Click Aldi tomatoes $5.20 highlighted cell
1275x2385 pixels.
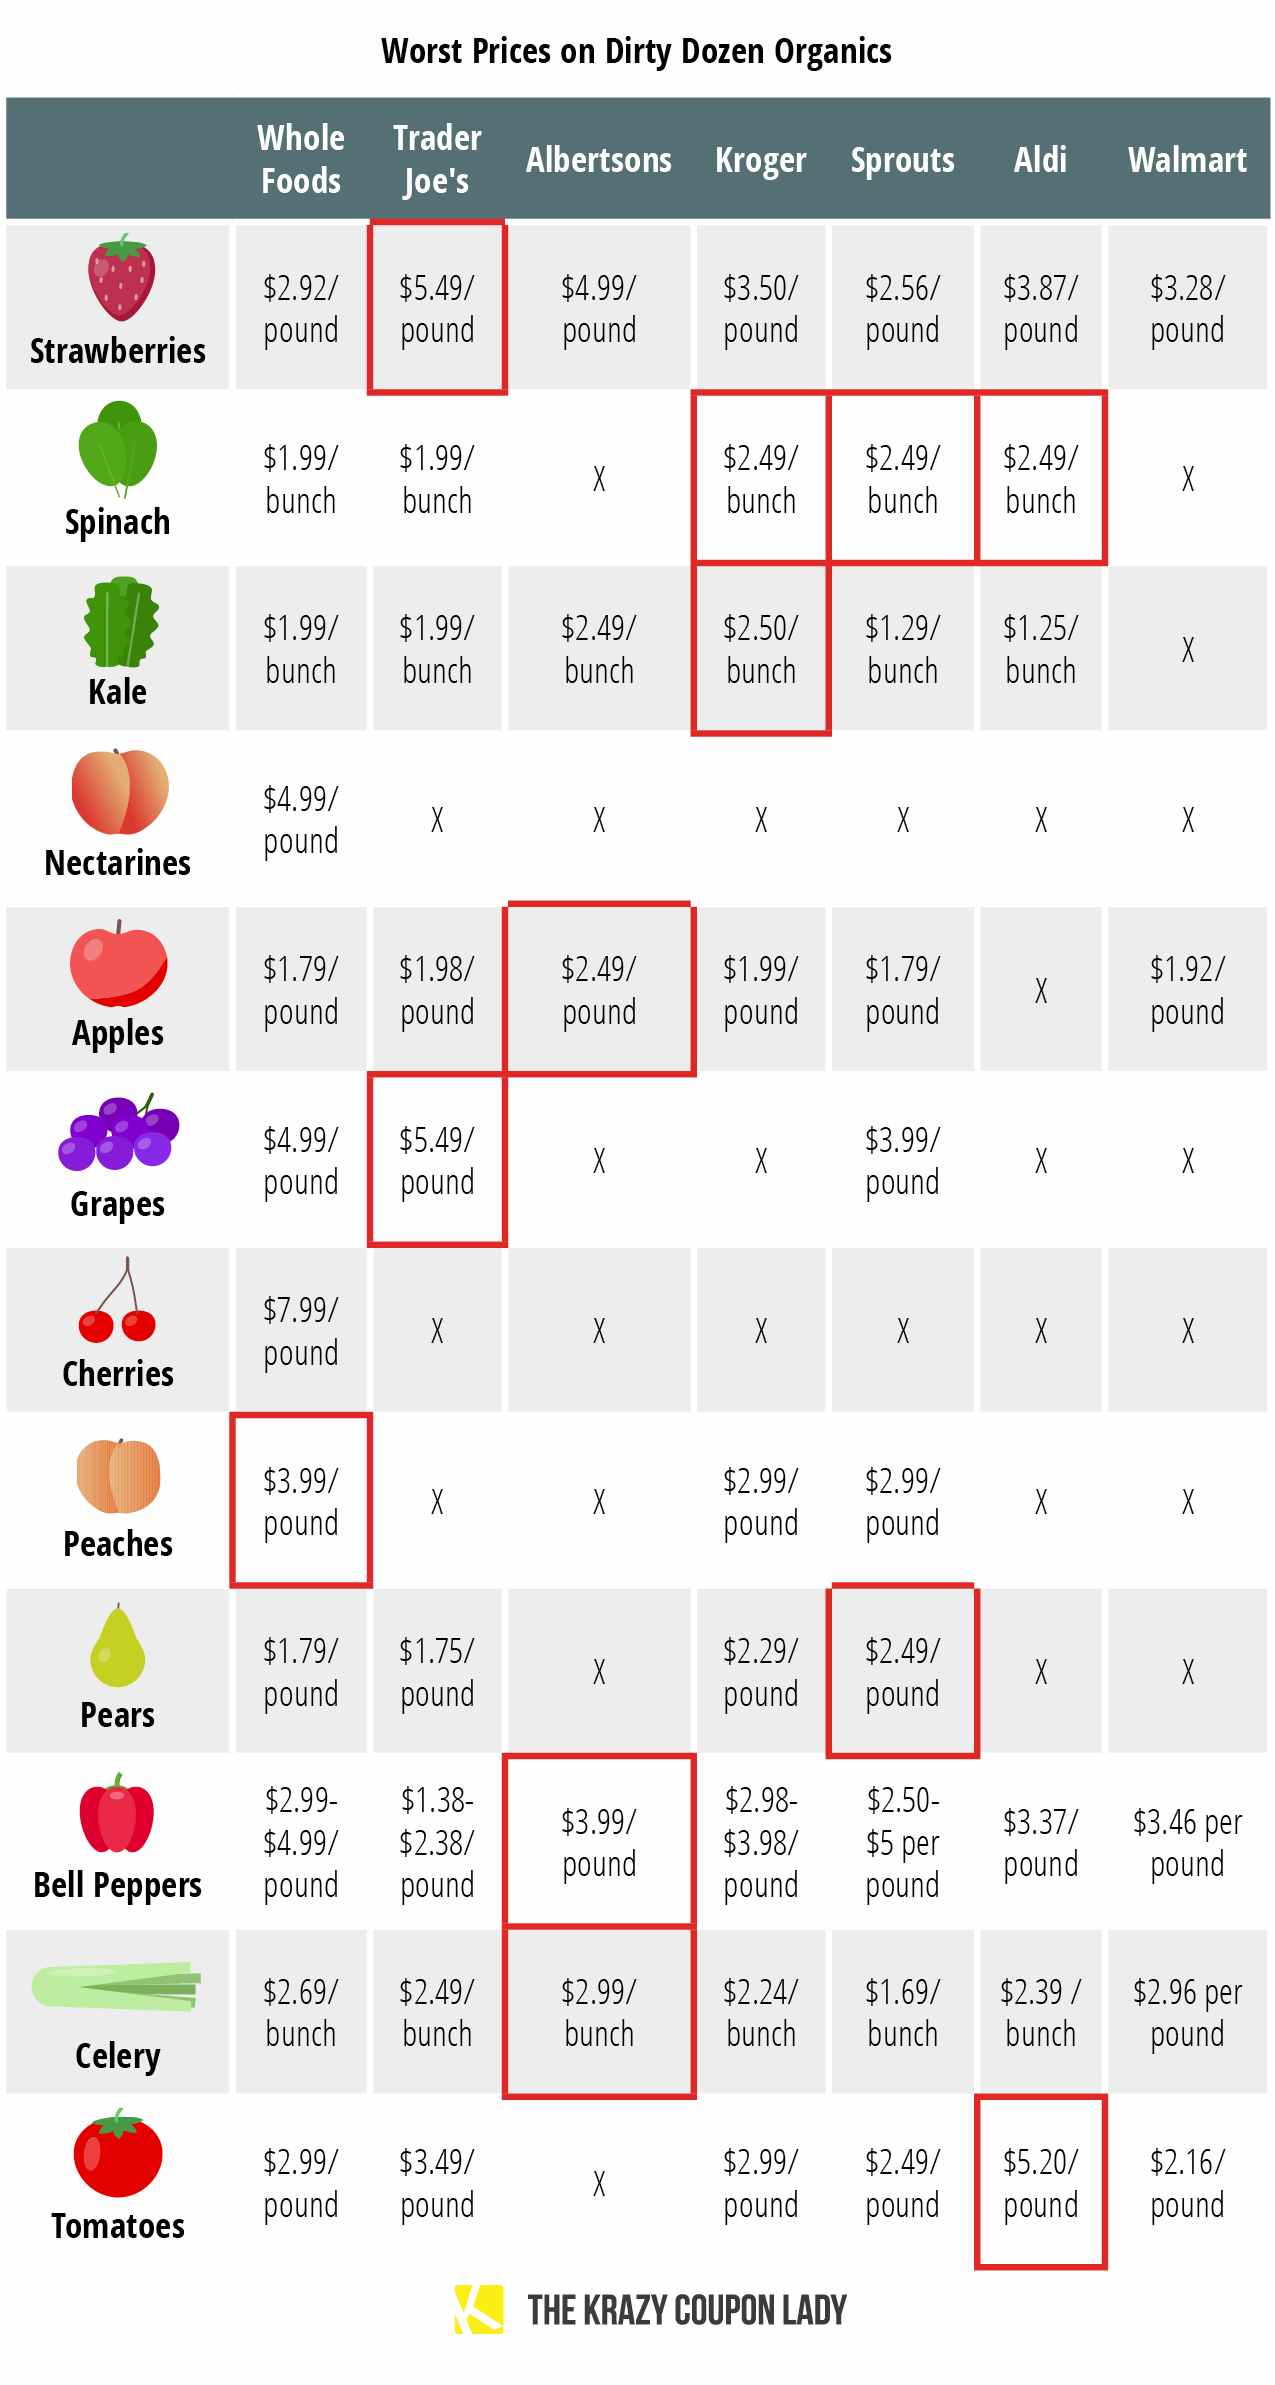point(1040,2183)
